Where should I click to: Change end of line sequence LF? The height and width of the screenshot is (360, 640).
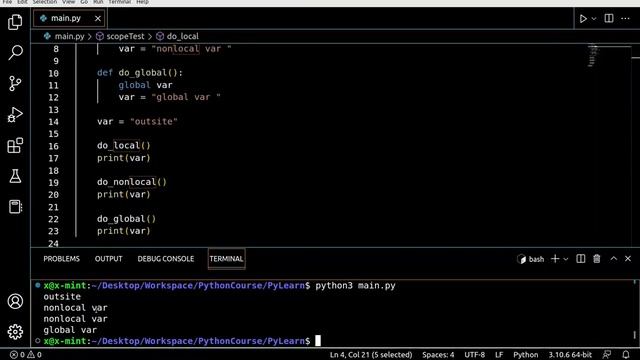[499, 355]
